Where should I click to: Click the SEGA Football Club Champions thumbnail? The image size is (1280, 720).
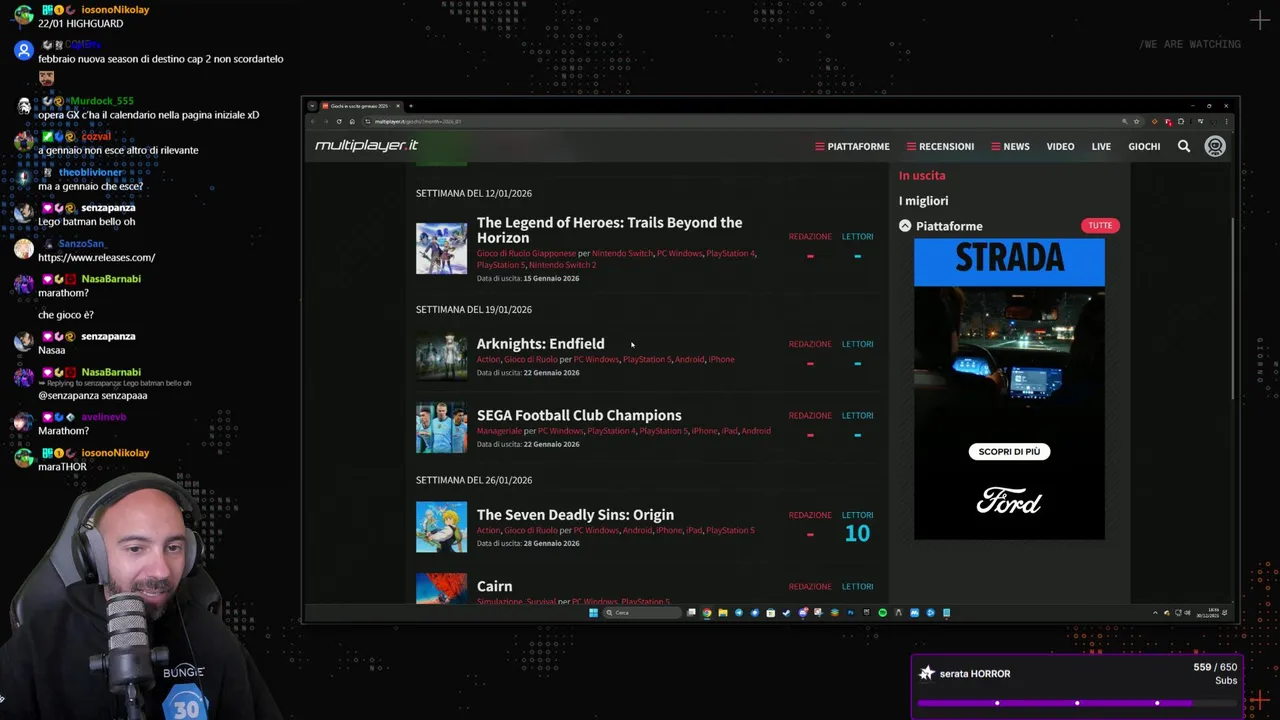(441, 427)
